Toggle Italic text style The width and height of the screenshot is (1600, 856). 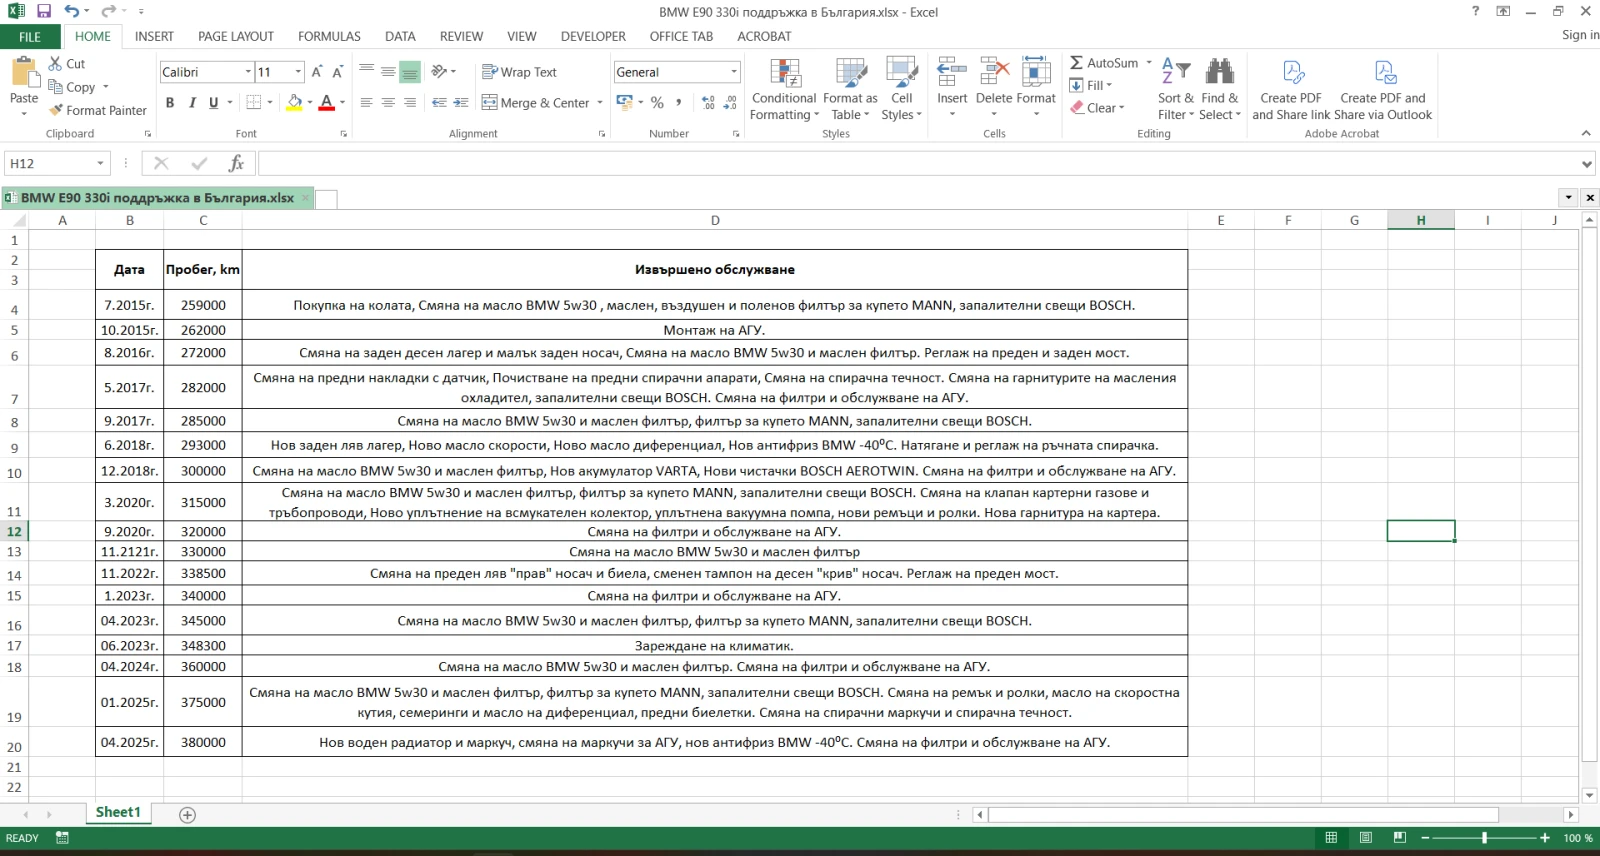(191, 102)
